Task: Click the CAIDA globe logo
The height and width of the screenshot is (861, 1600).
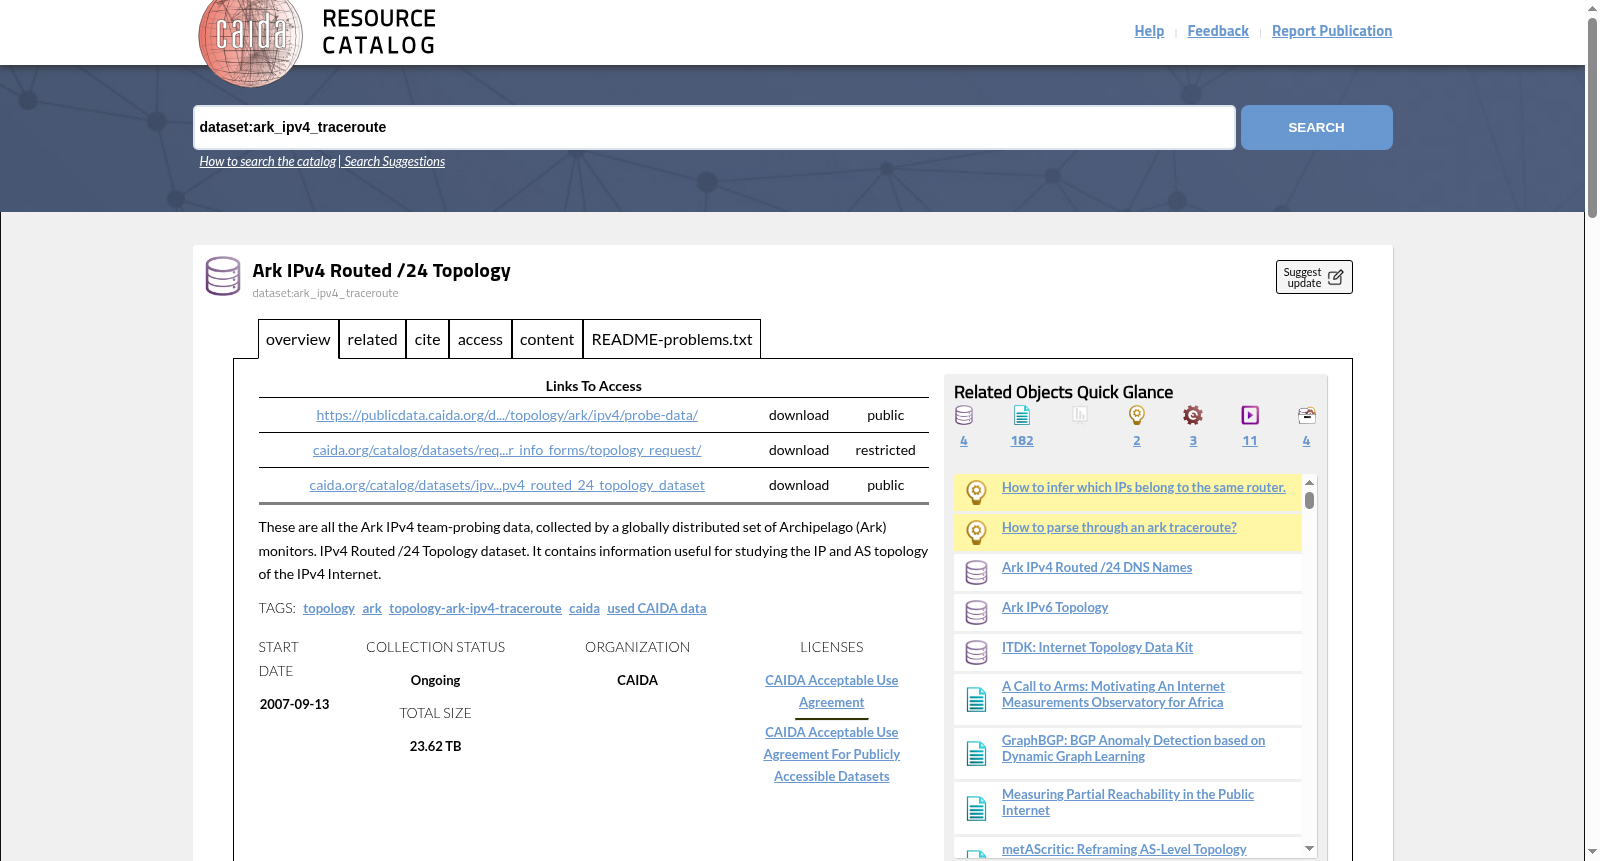Action: (x=250, y=38)
